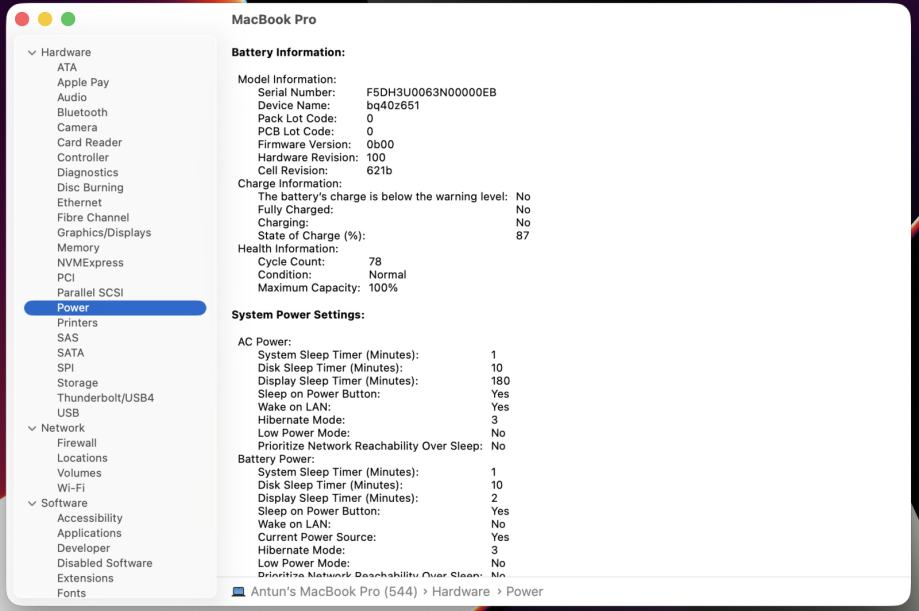Open the SAS hardware entry

[67, 338]
